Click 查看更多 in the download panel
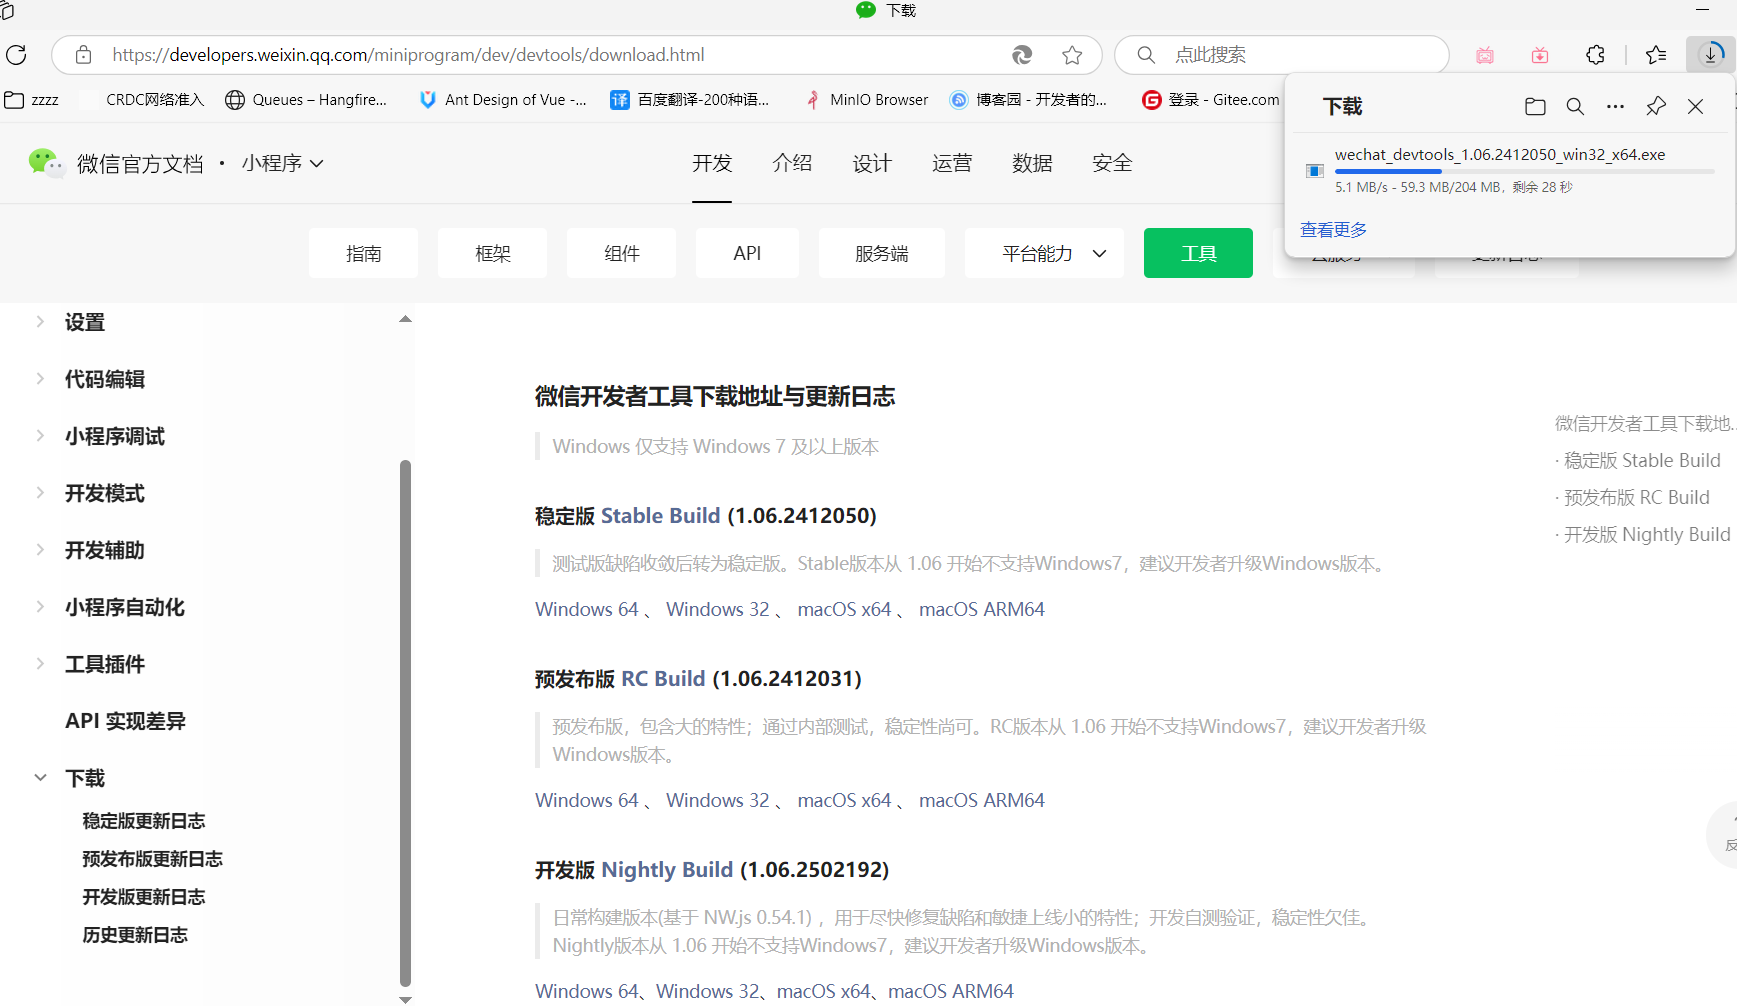Image resolution: width=1737 pixels, height=1006 pixels. click(1333, 230)
